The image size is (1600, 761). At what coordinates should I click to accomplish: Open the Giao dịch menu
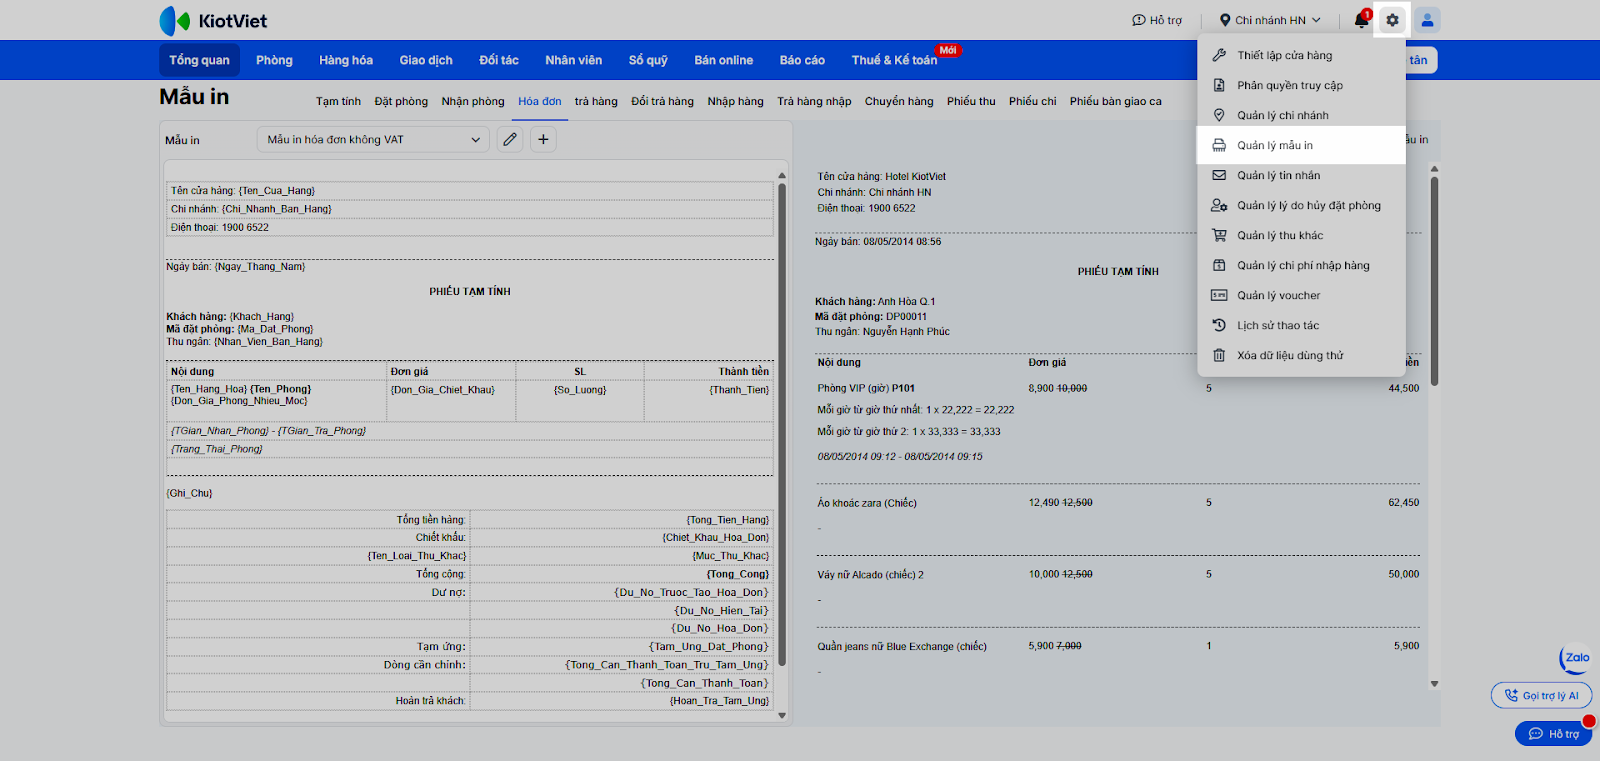click(x=426, y=60)
